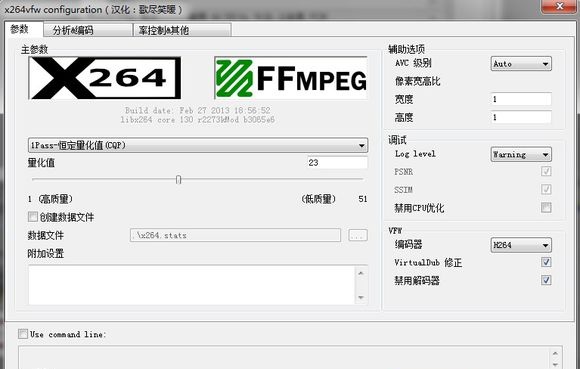Viewport: 580px width, 369px height.
Task: Click the 'libx264 core 130' version text
Action: (198, 119)
